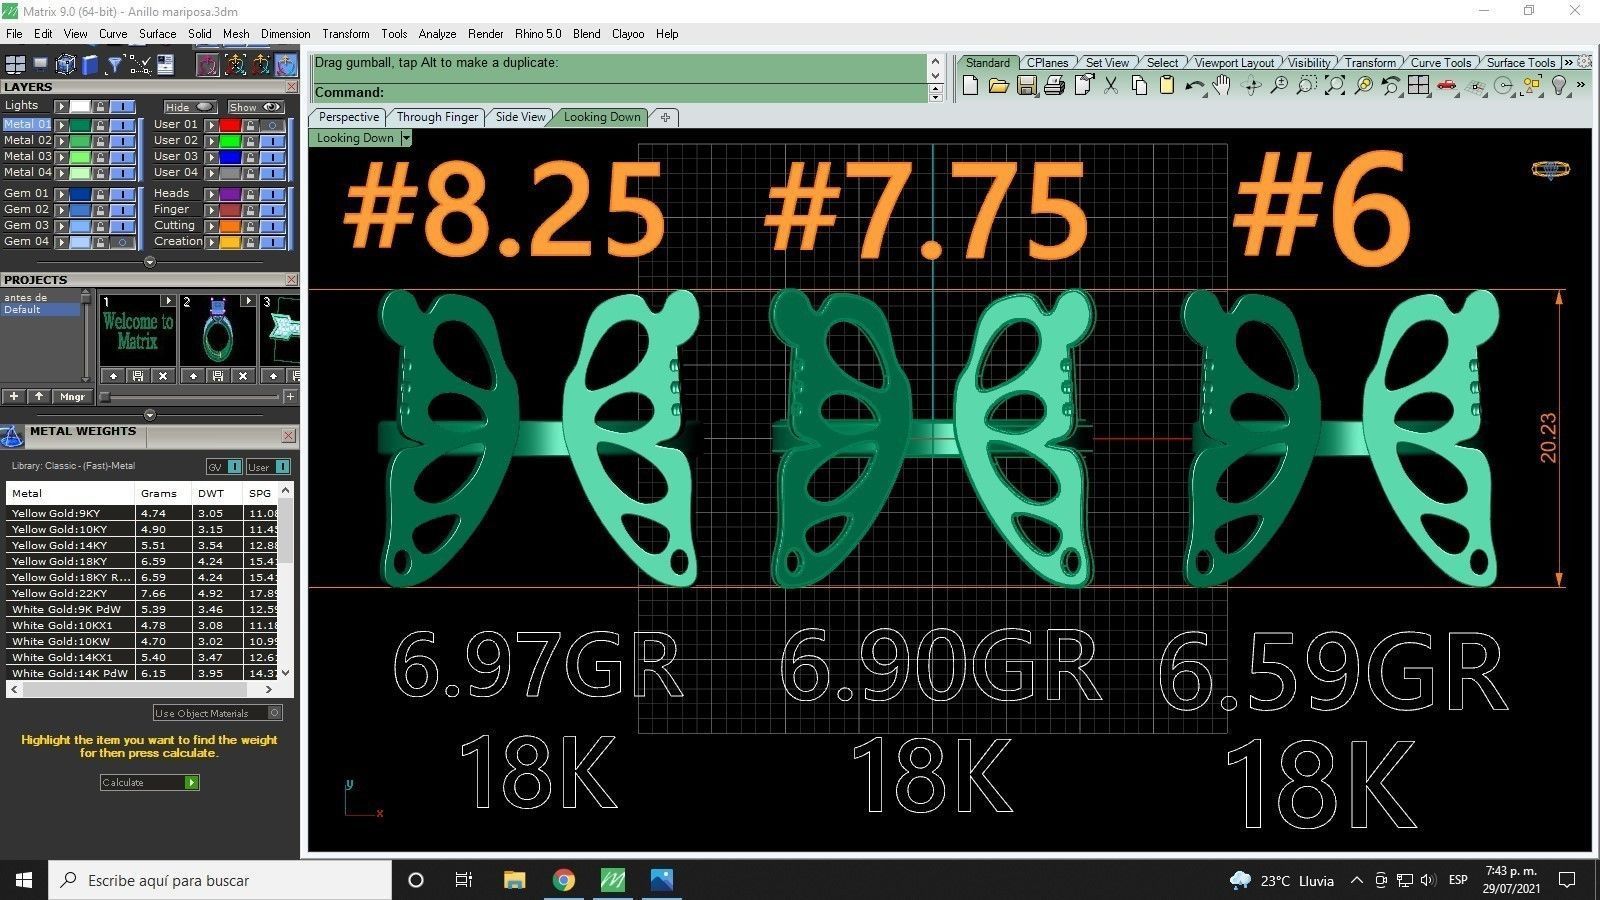This screenshot has width=1600, height=900.
Task: Click add project plus button
Action: tap(14, 397)
